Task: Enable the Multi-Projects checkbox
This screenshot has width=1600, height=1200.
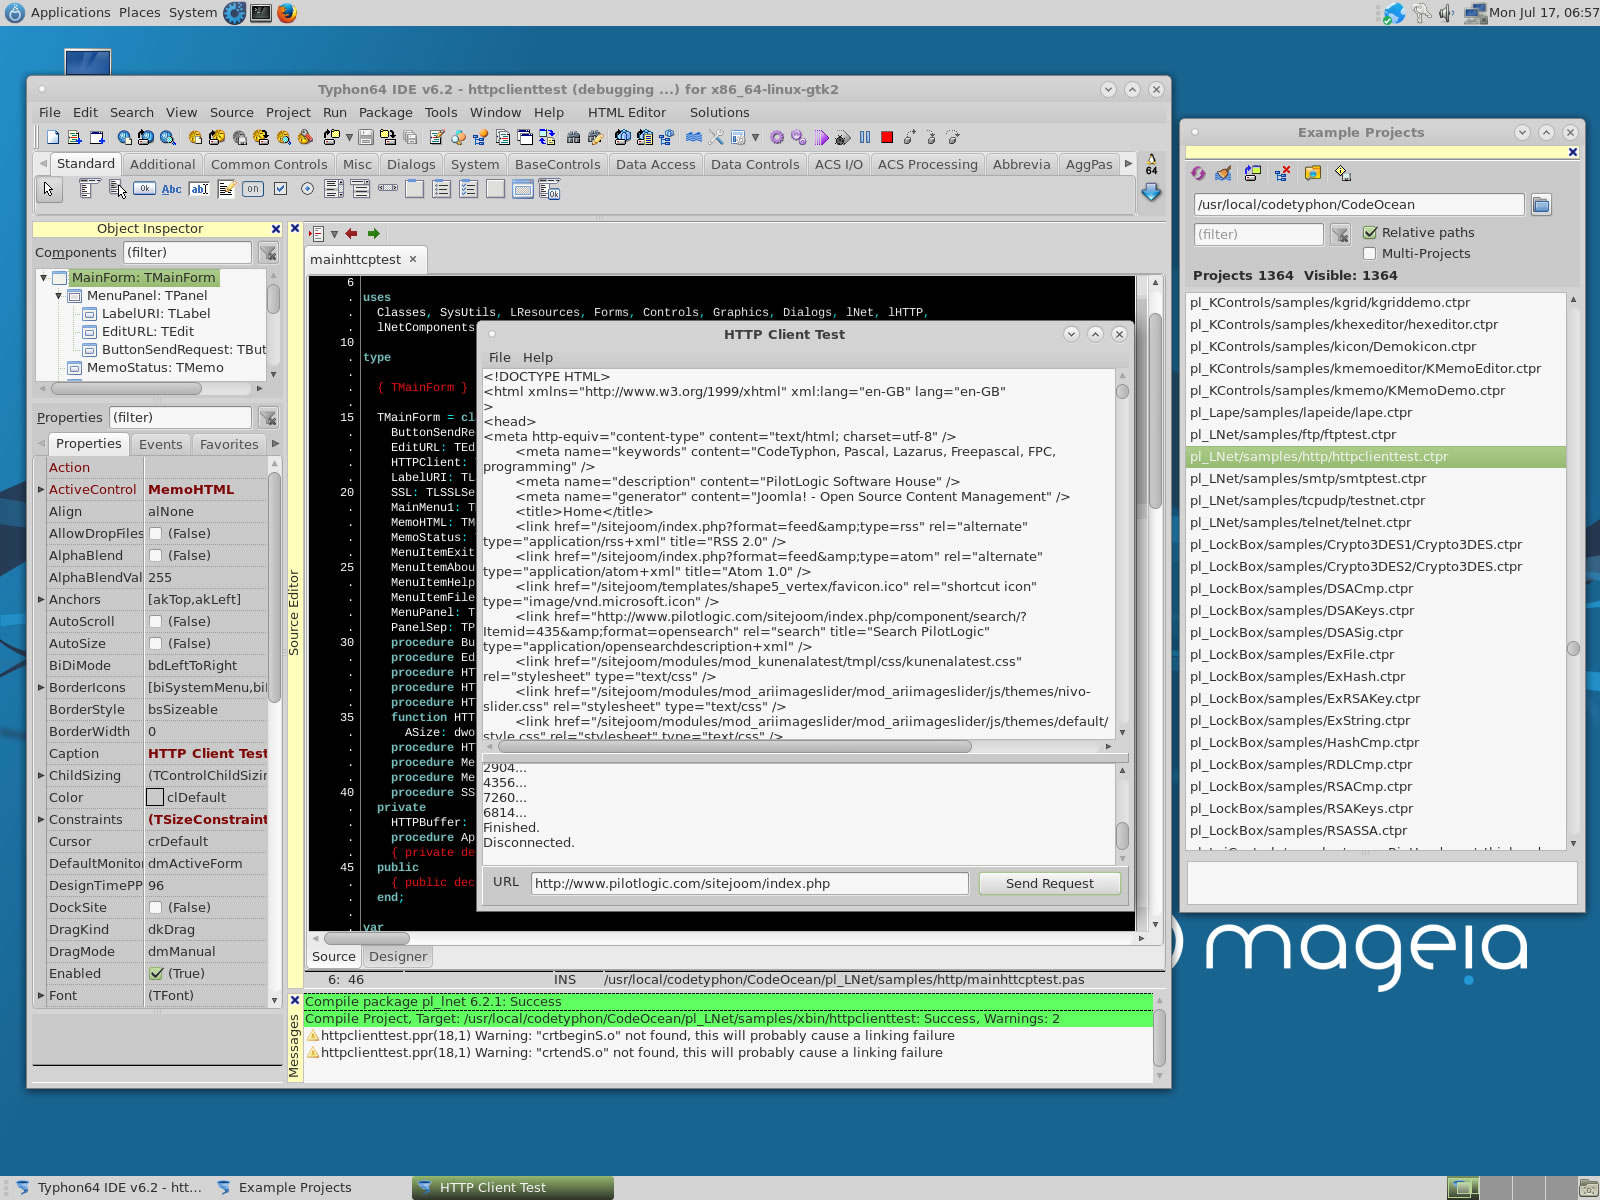Action: point(1370,253)
